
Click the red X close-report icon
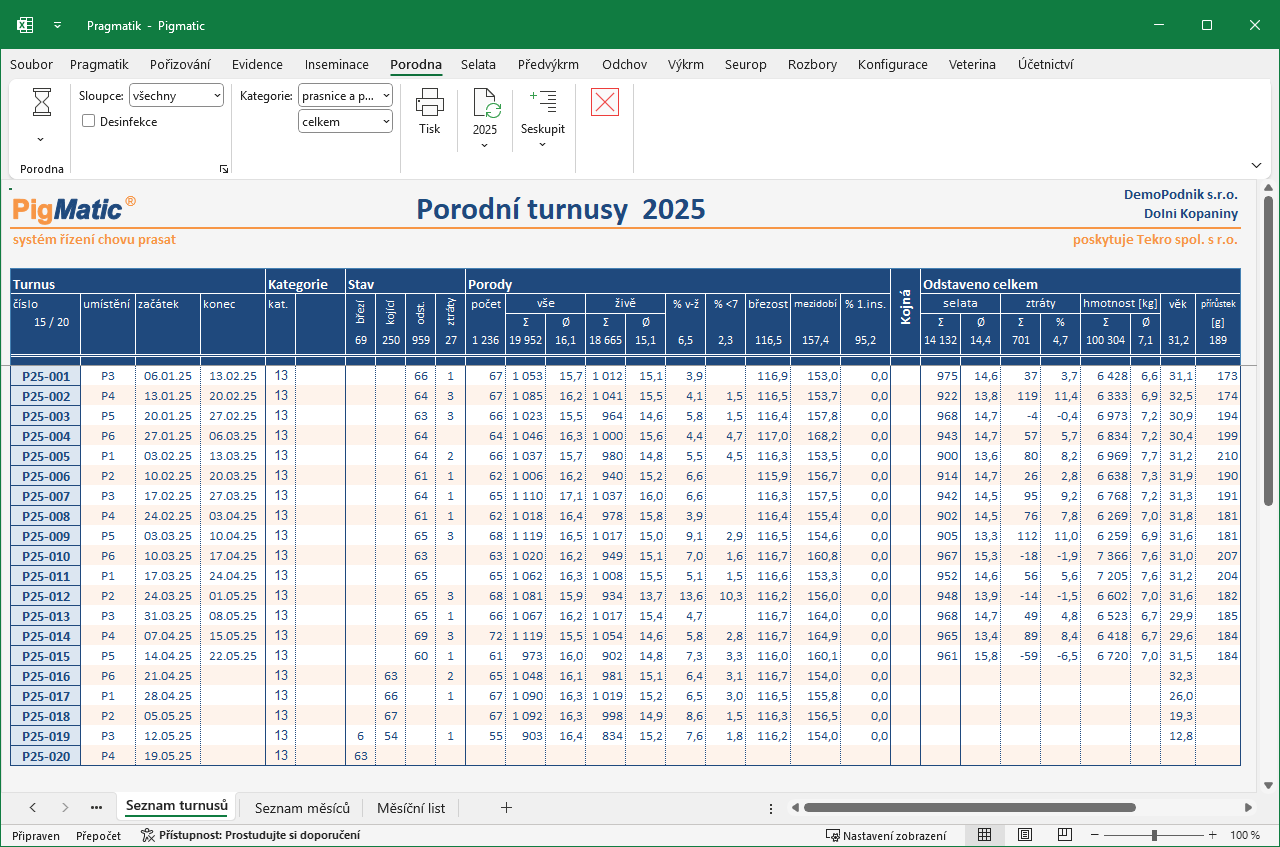pyautogui.click(x=605, y=102)
